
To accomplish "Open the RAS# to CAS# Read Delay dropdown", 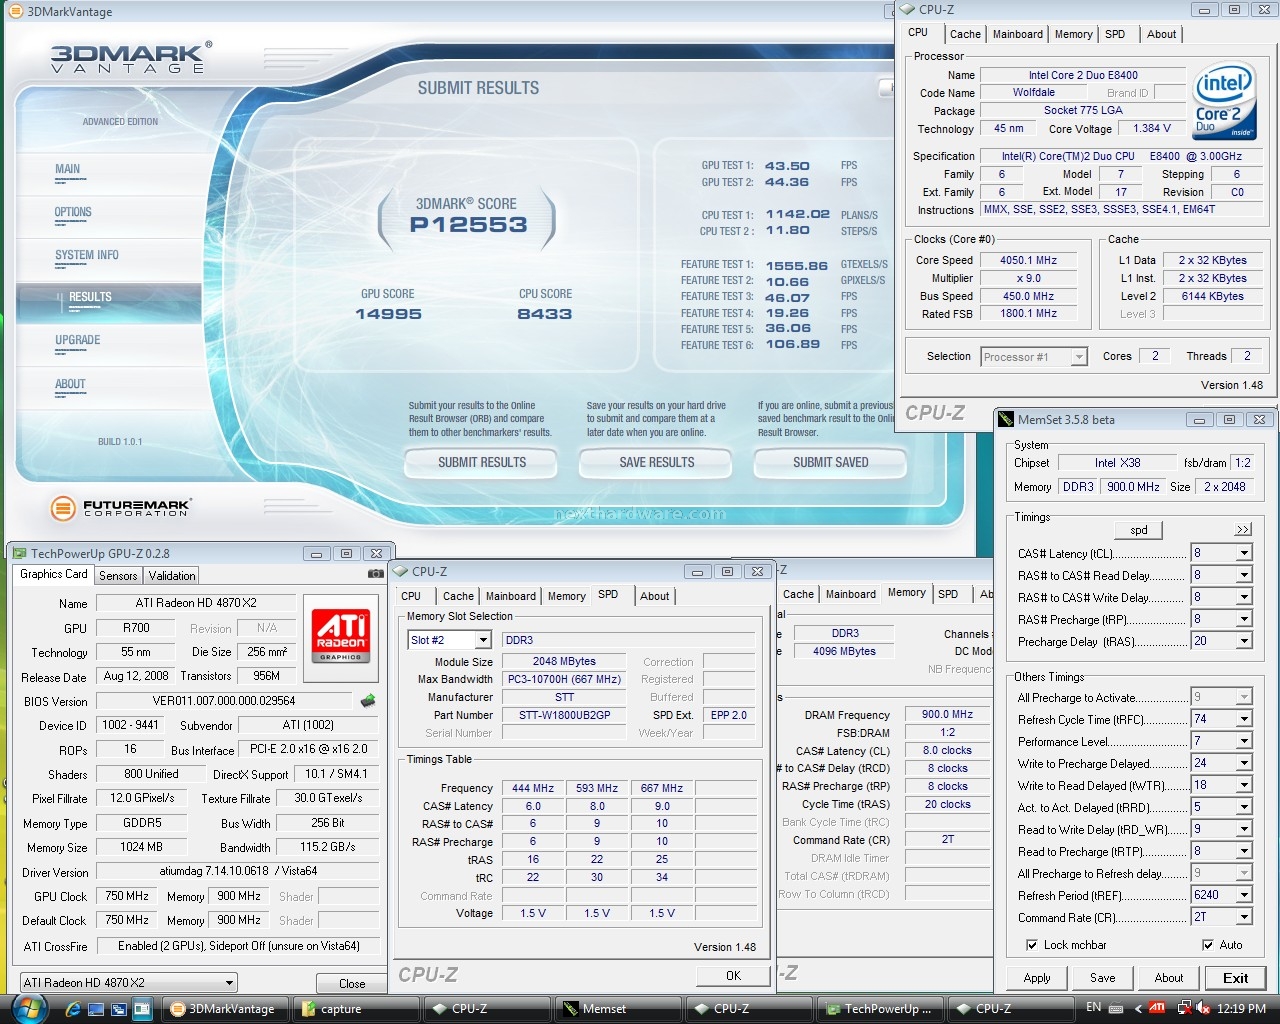I will pyautogui.click(x=1244, y=575).
